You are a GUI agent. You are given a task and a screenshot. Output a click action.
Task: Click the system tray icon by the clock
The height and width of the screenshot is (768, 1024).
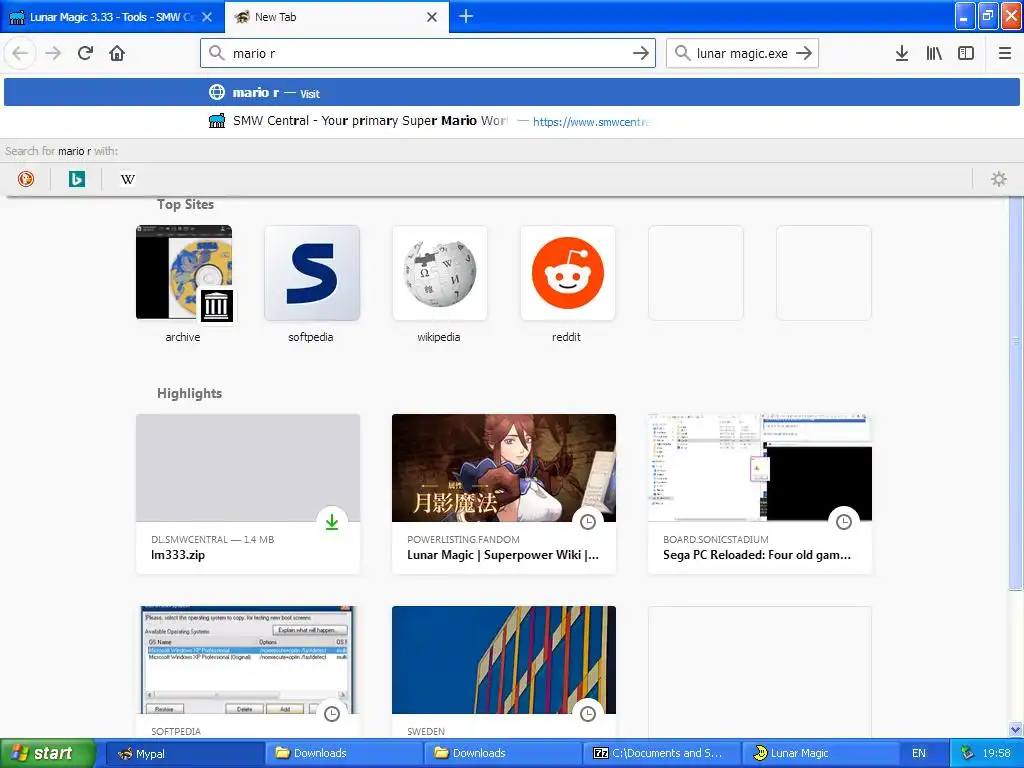point(967,753)
